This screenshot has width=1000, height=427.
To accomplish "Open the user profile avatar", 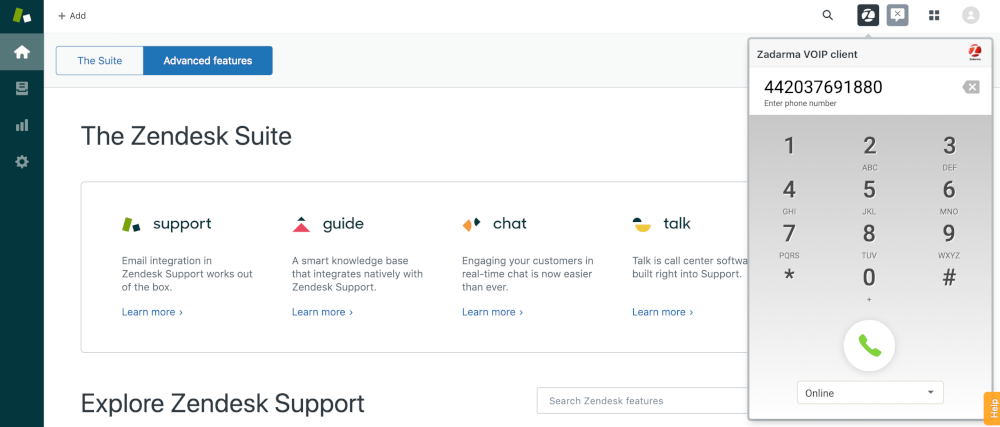I will [970, 15].
